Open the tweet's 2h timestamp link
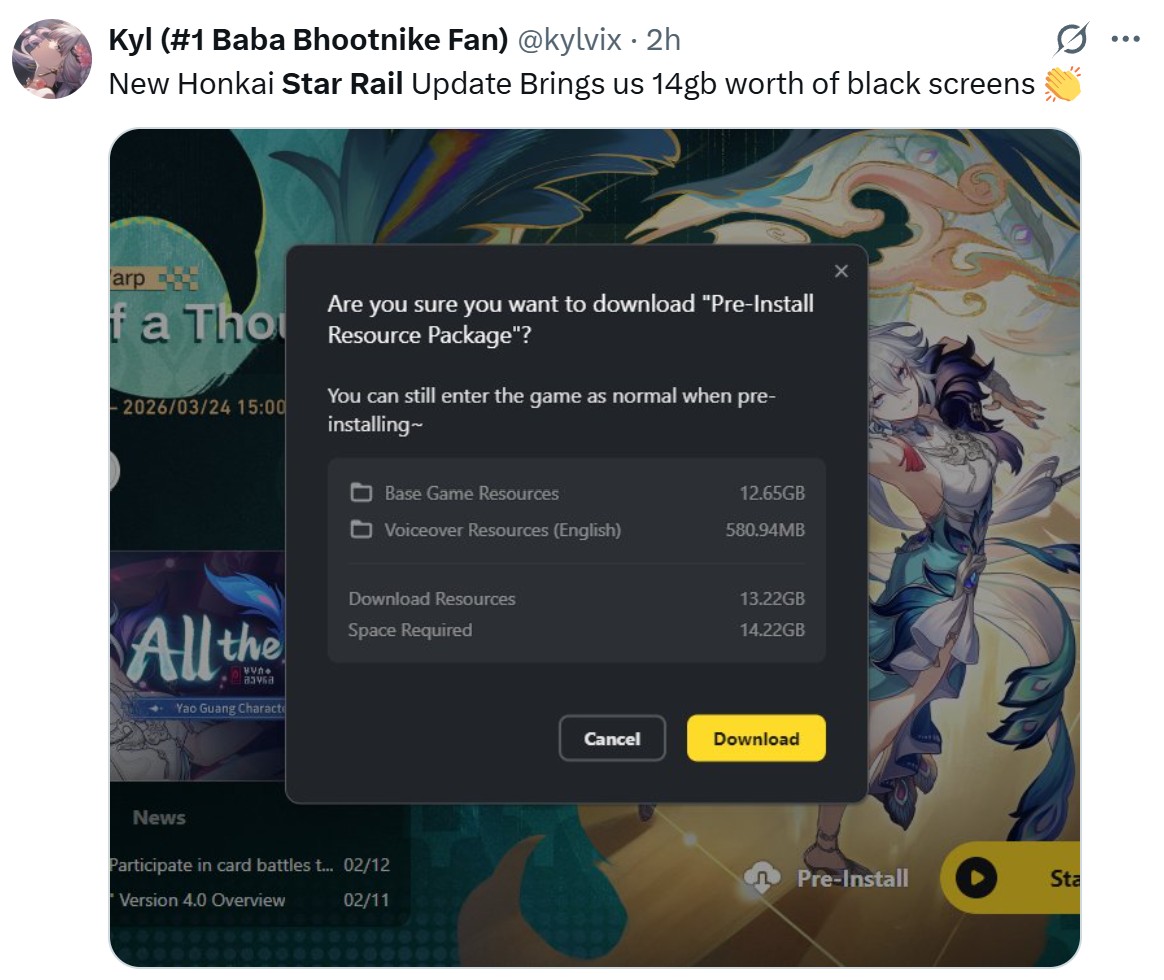 pos(663,39)
